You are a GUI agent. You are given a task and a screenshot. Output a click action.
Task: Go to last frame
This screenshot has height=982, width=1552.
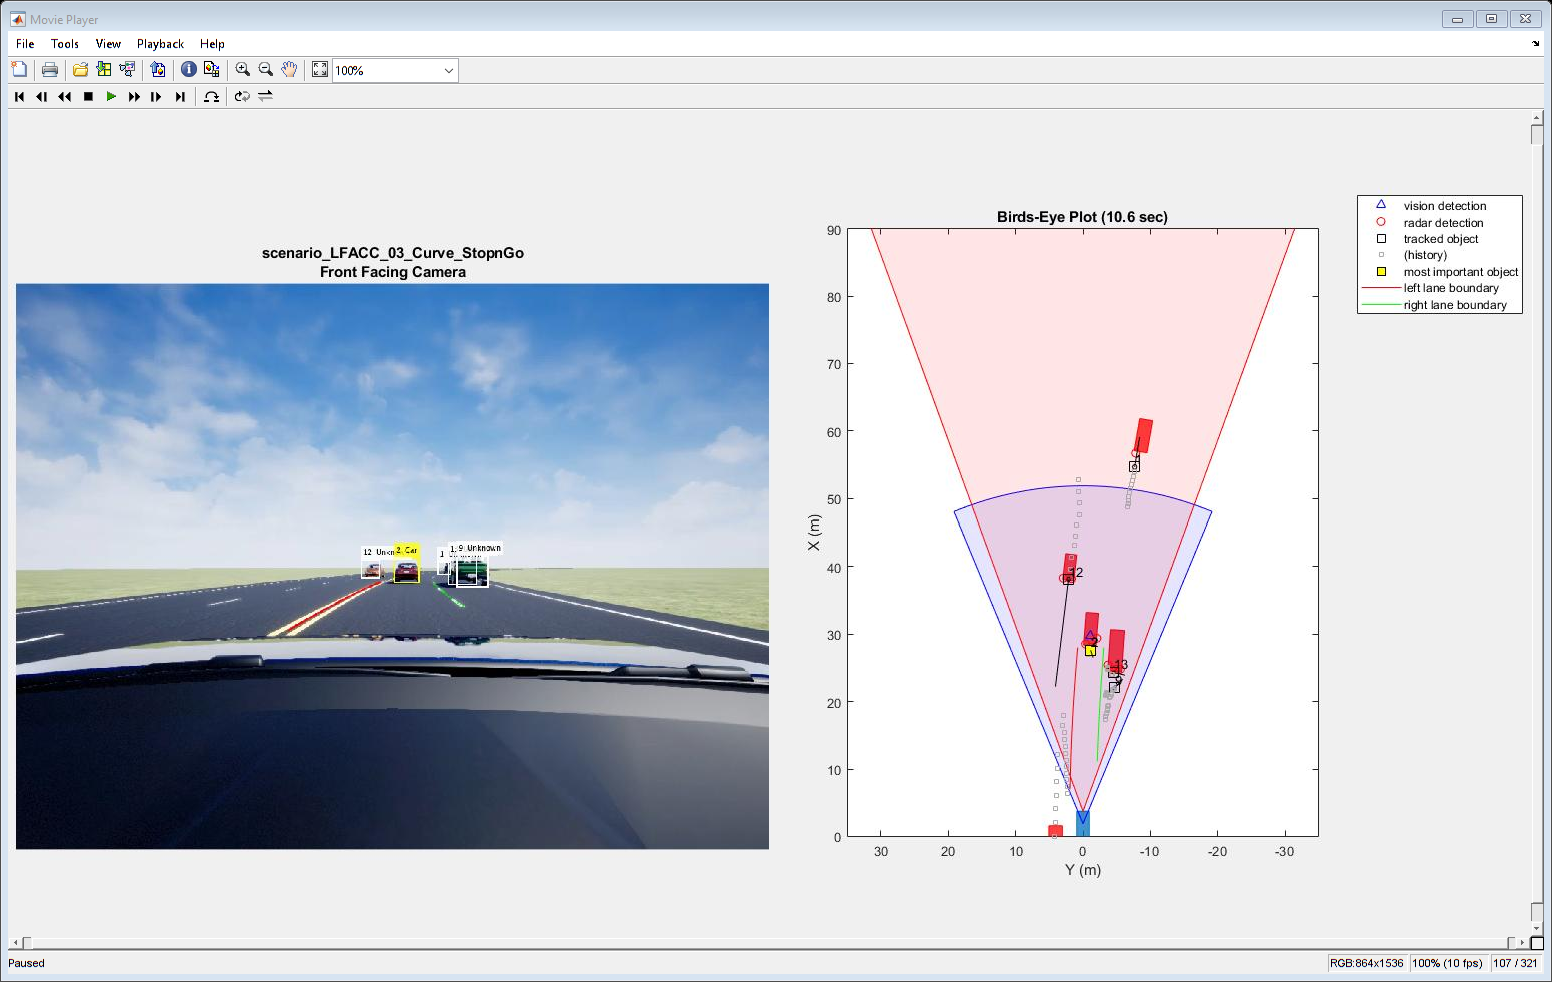(x=180, y=96)
